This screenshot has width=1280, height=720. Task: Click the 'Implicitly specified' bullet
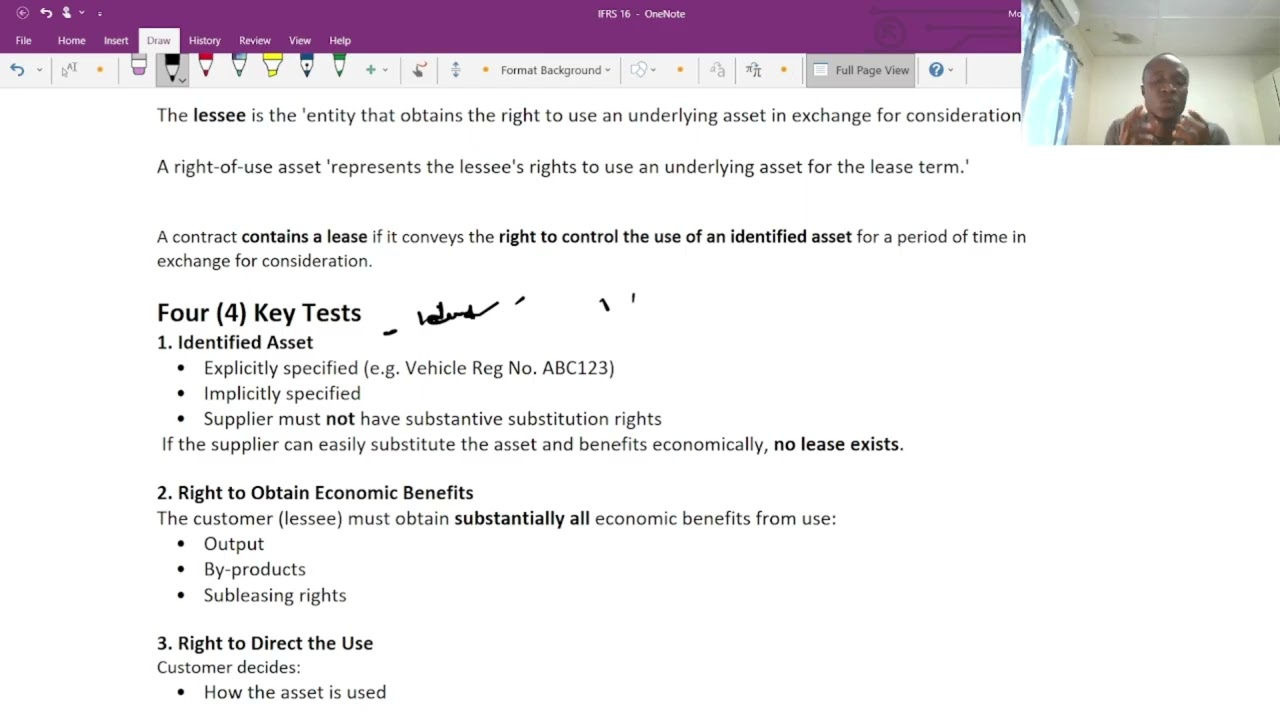[282, 393]
